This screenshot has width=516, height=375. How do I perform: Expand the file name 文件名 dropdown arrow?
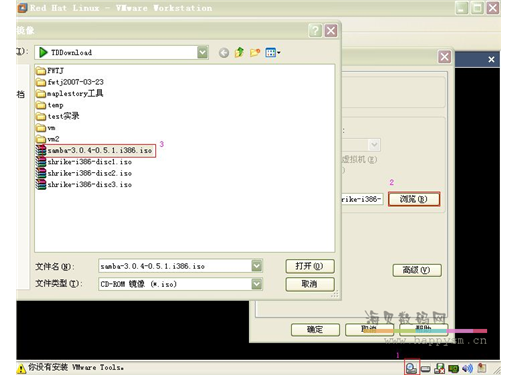(x=257, y=266)
